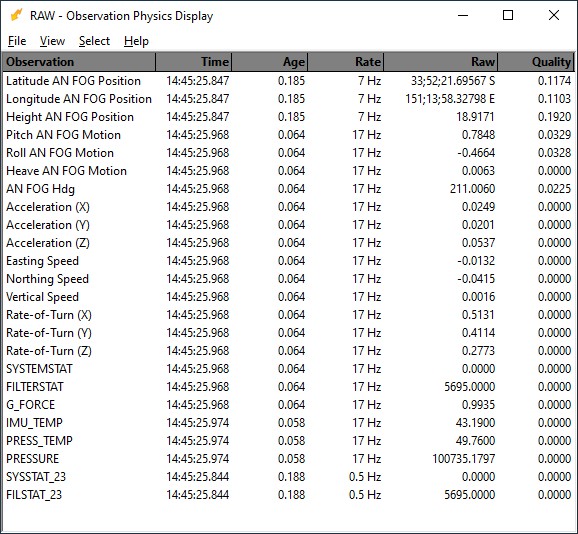This screenshot has height=534, width=578.
Task: Select the Heave AN FOG Motion row
Action: click(288, 171)
